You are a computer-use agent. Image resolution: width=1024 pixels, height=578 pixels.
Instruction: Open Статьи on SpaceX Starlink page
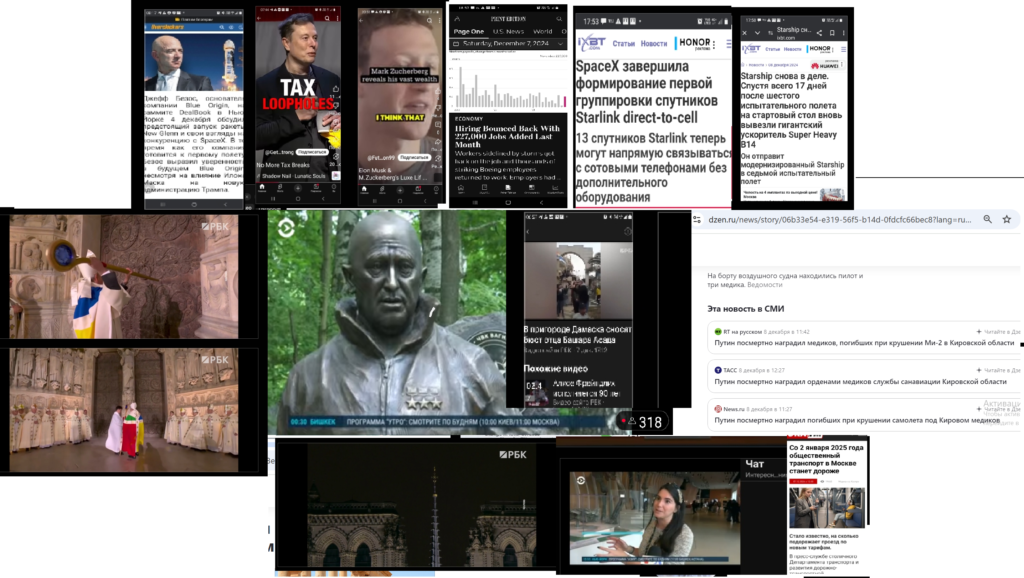coord(623,44)
